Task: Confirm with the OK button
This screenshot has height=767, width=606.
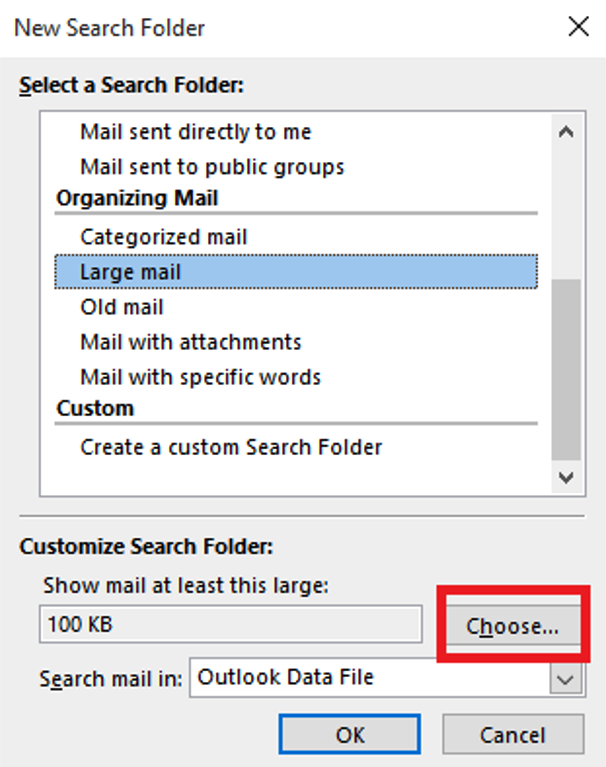Action: 350,734
